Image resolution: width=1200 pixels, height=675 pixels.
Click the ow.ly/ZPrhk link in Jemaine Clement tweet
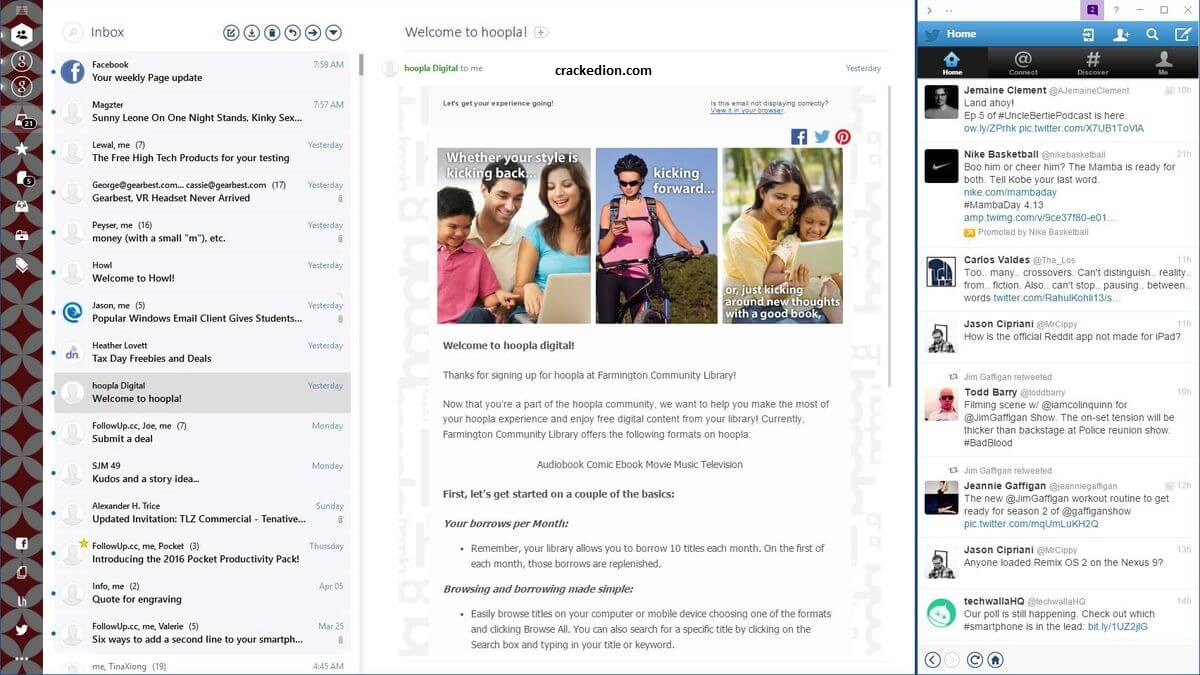click(992, 129)
